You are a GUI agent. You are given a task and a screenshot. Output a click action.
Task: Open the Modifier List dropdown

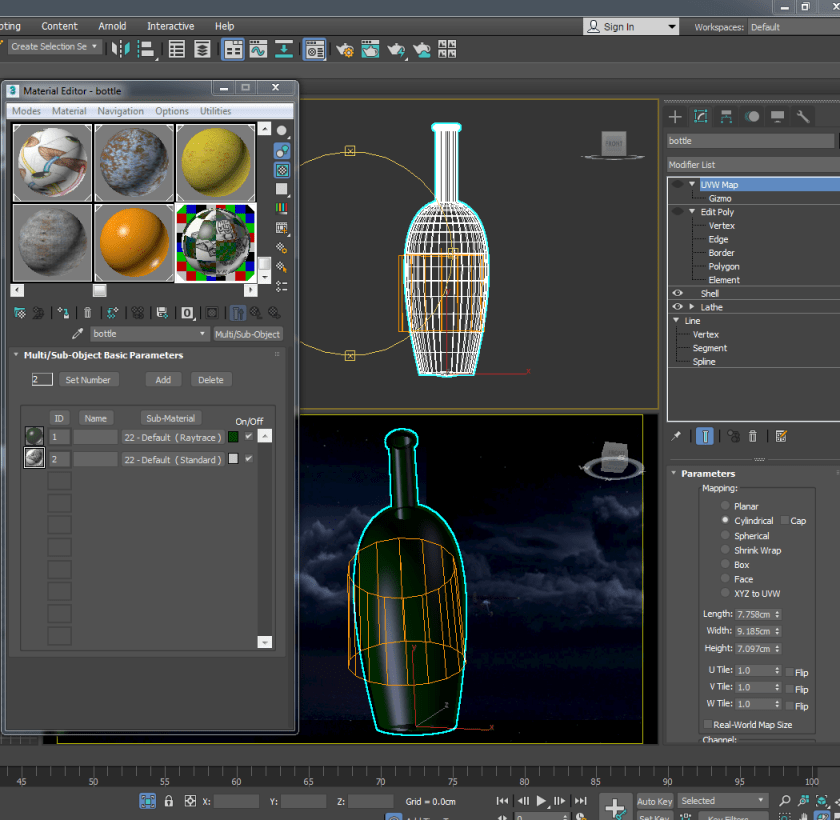(x=752, y=164)
